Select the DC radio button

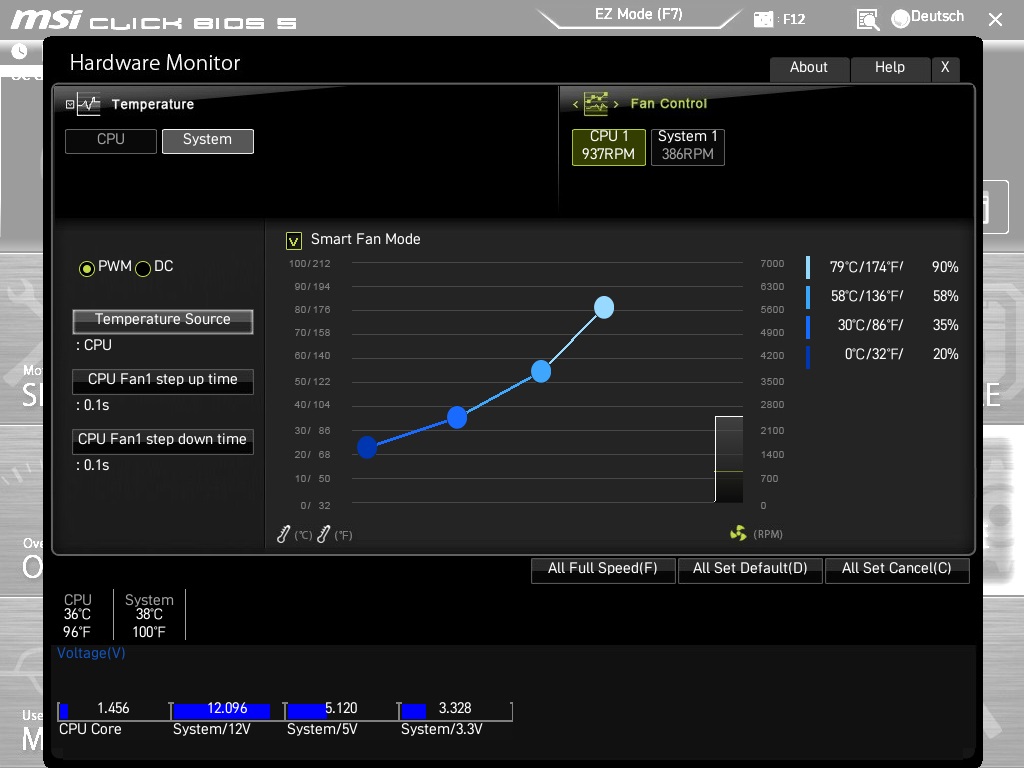[x=143, y=268]
